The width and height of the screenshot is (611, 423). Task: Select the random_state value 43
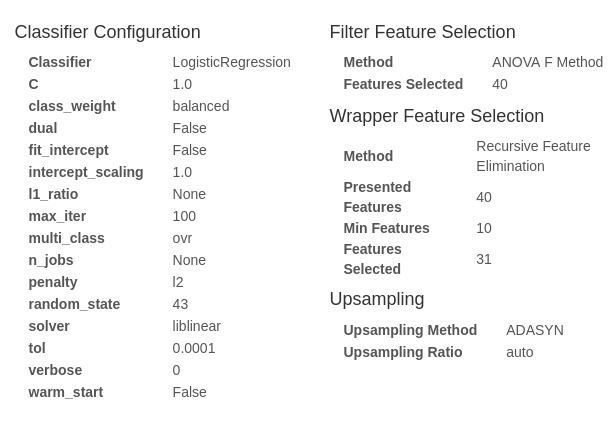(180, 304)
